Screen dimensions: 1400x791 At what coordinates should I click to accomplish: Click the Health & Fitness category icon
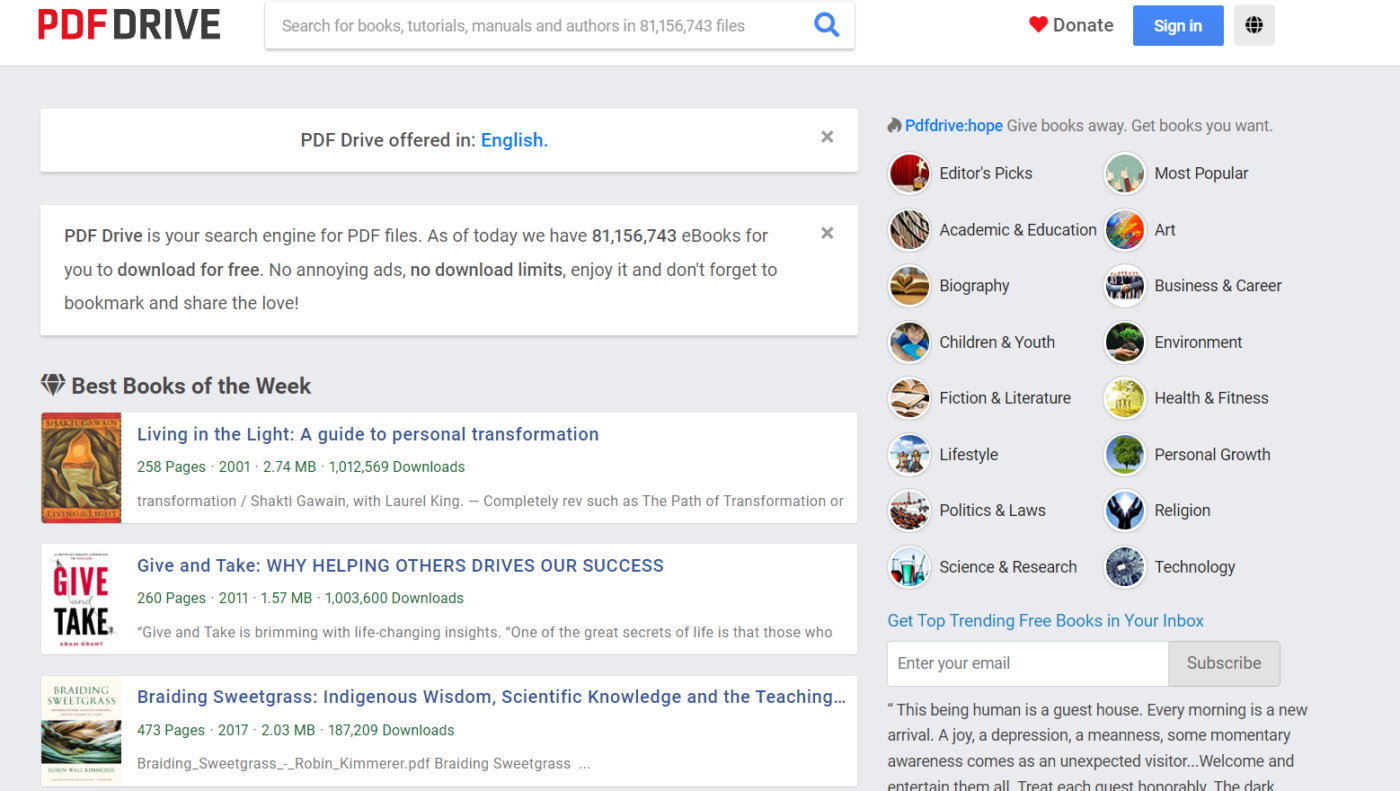click(1125, 398)
